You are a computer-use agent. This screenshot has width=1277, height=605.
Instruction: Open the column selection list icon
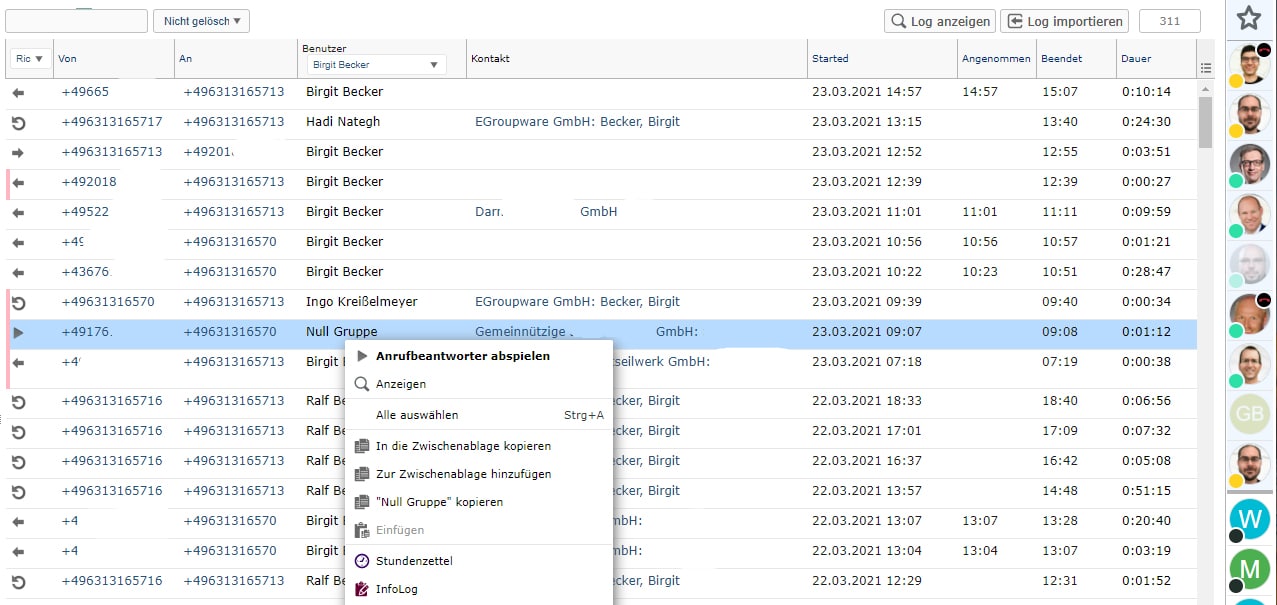tap(1205, 68)
